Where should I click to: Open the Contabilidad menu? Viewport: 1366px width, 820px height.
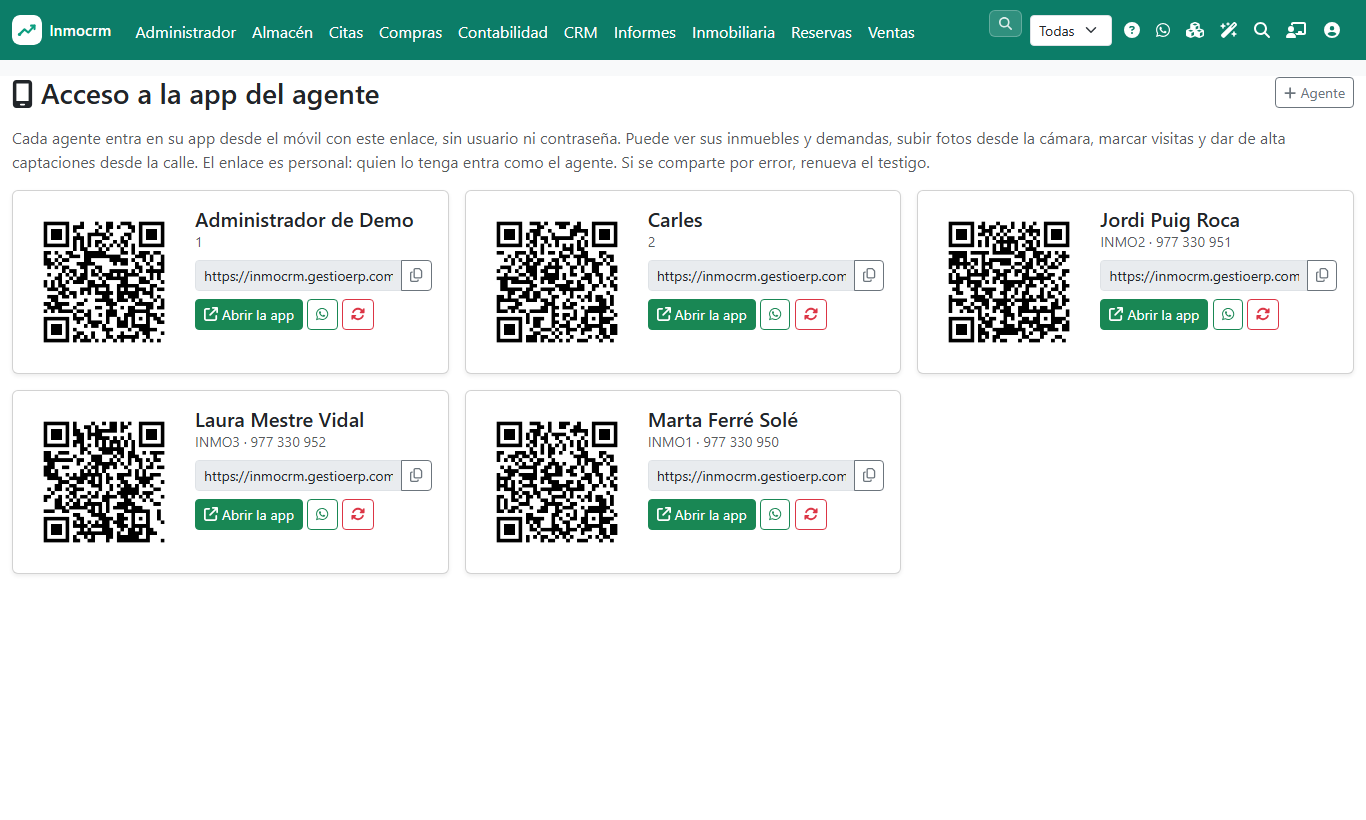pyautogui.click(x=503, y=32)
